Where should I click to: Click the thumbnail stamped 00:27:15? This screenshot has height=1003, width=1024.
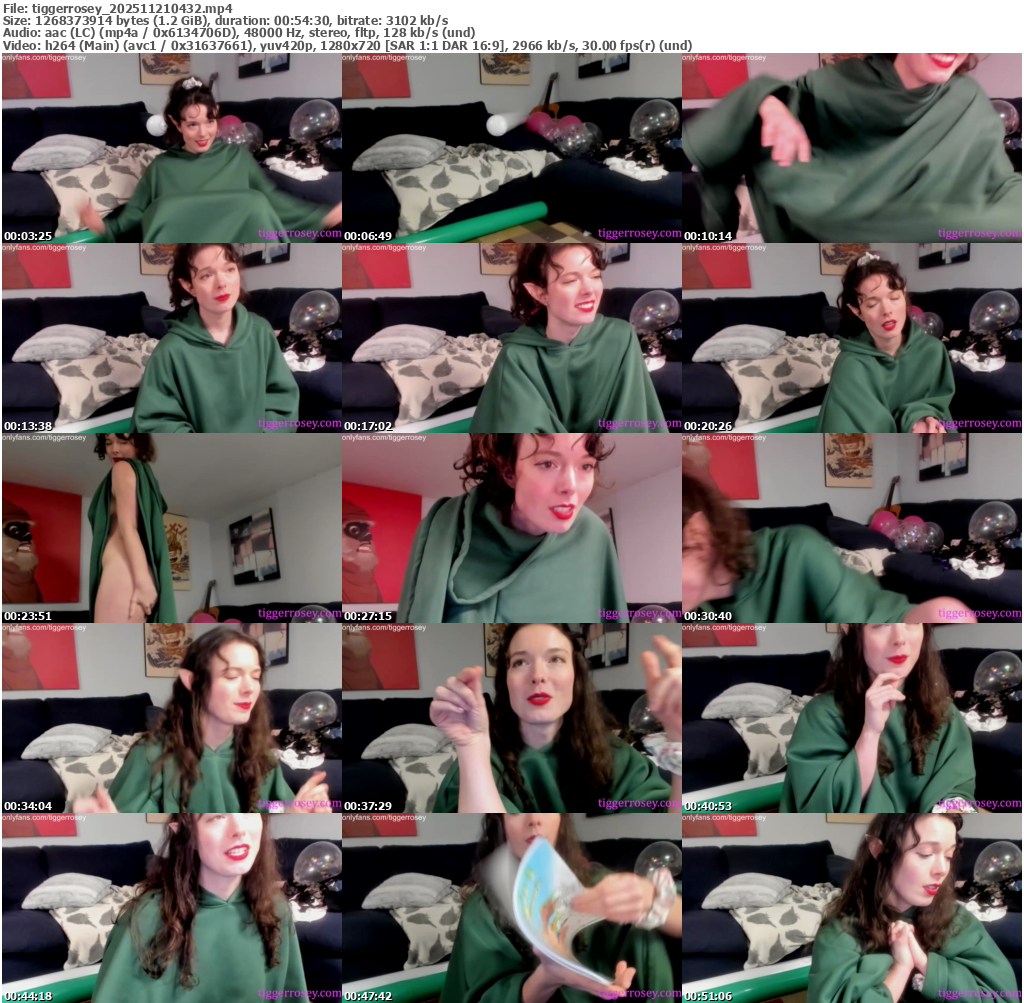pos(512,528)
